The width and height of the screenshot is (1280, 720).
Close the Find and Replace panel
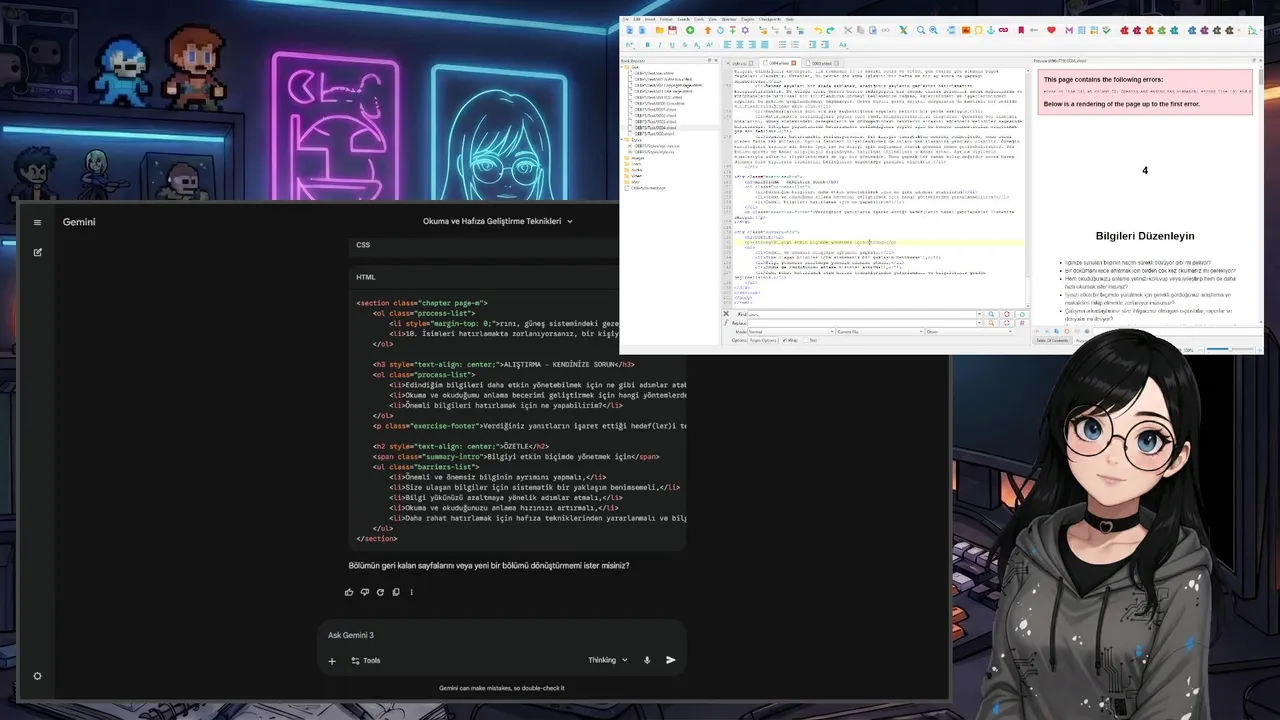tap(725, 314)
